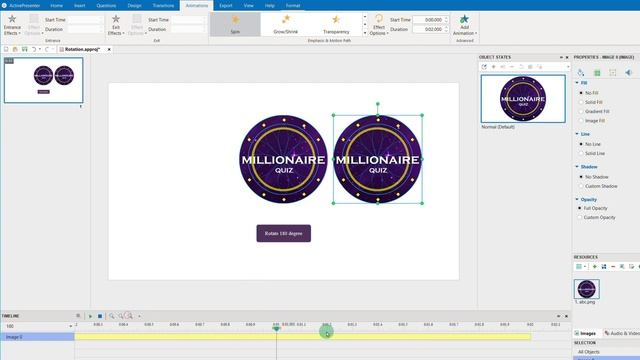The image size is (640, 360).
Task: Open the Export ribbon tab
Action: click(x=225, y=6)
